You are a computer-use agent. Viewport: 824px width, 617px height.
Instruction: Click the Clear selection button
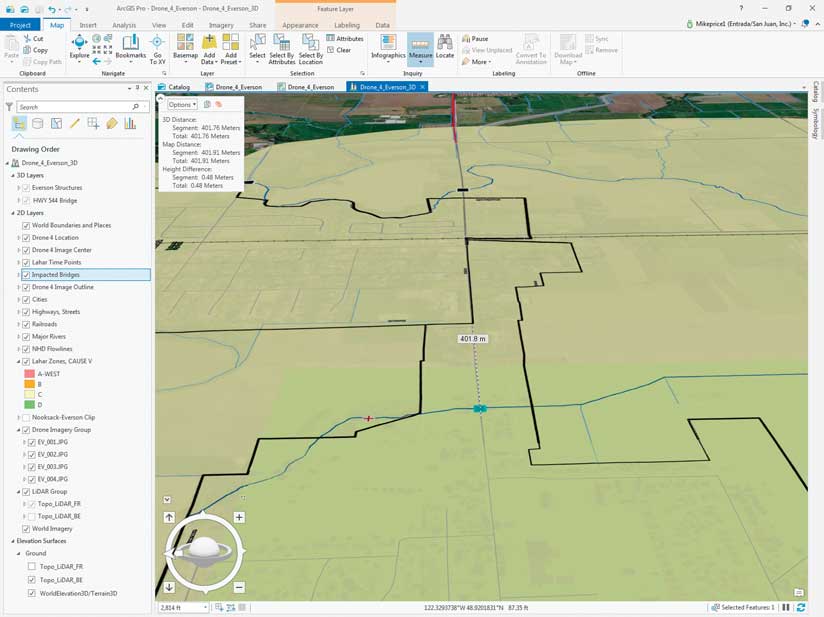pyautogui.click(x=339, y=50)
